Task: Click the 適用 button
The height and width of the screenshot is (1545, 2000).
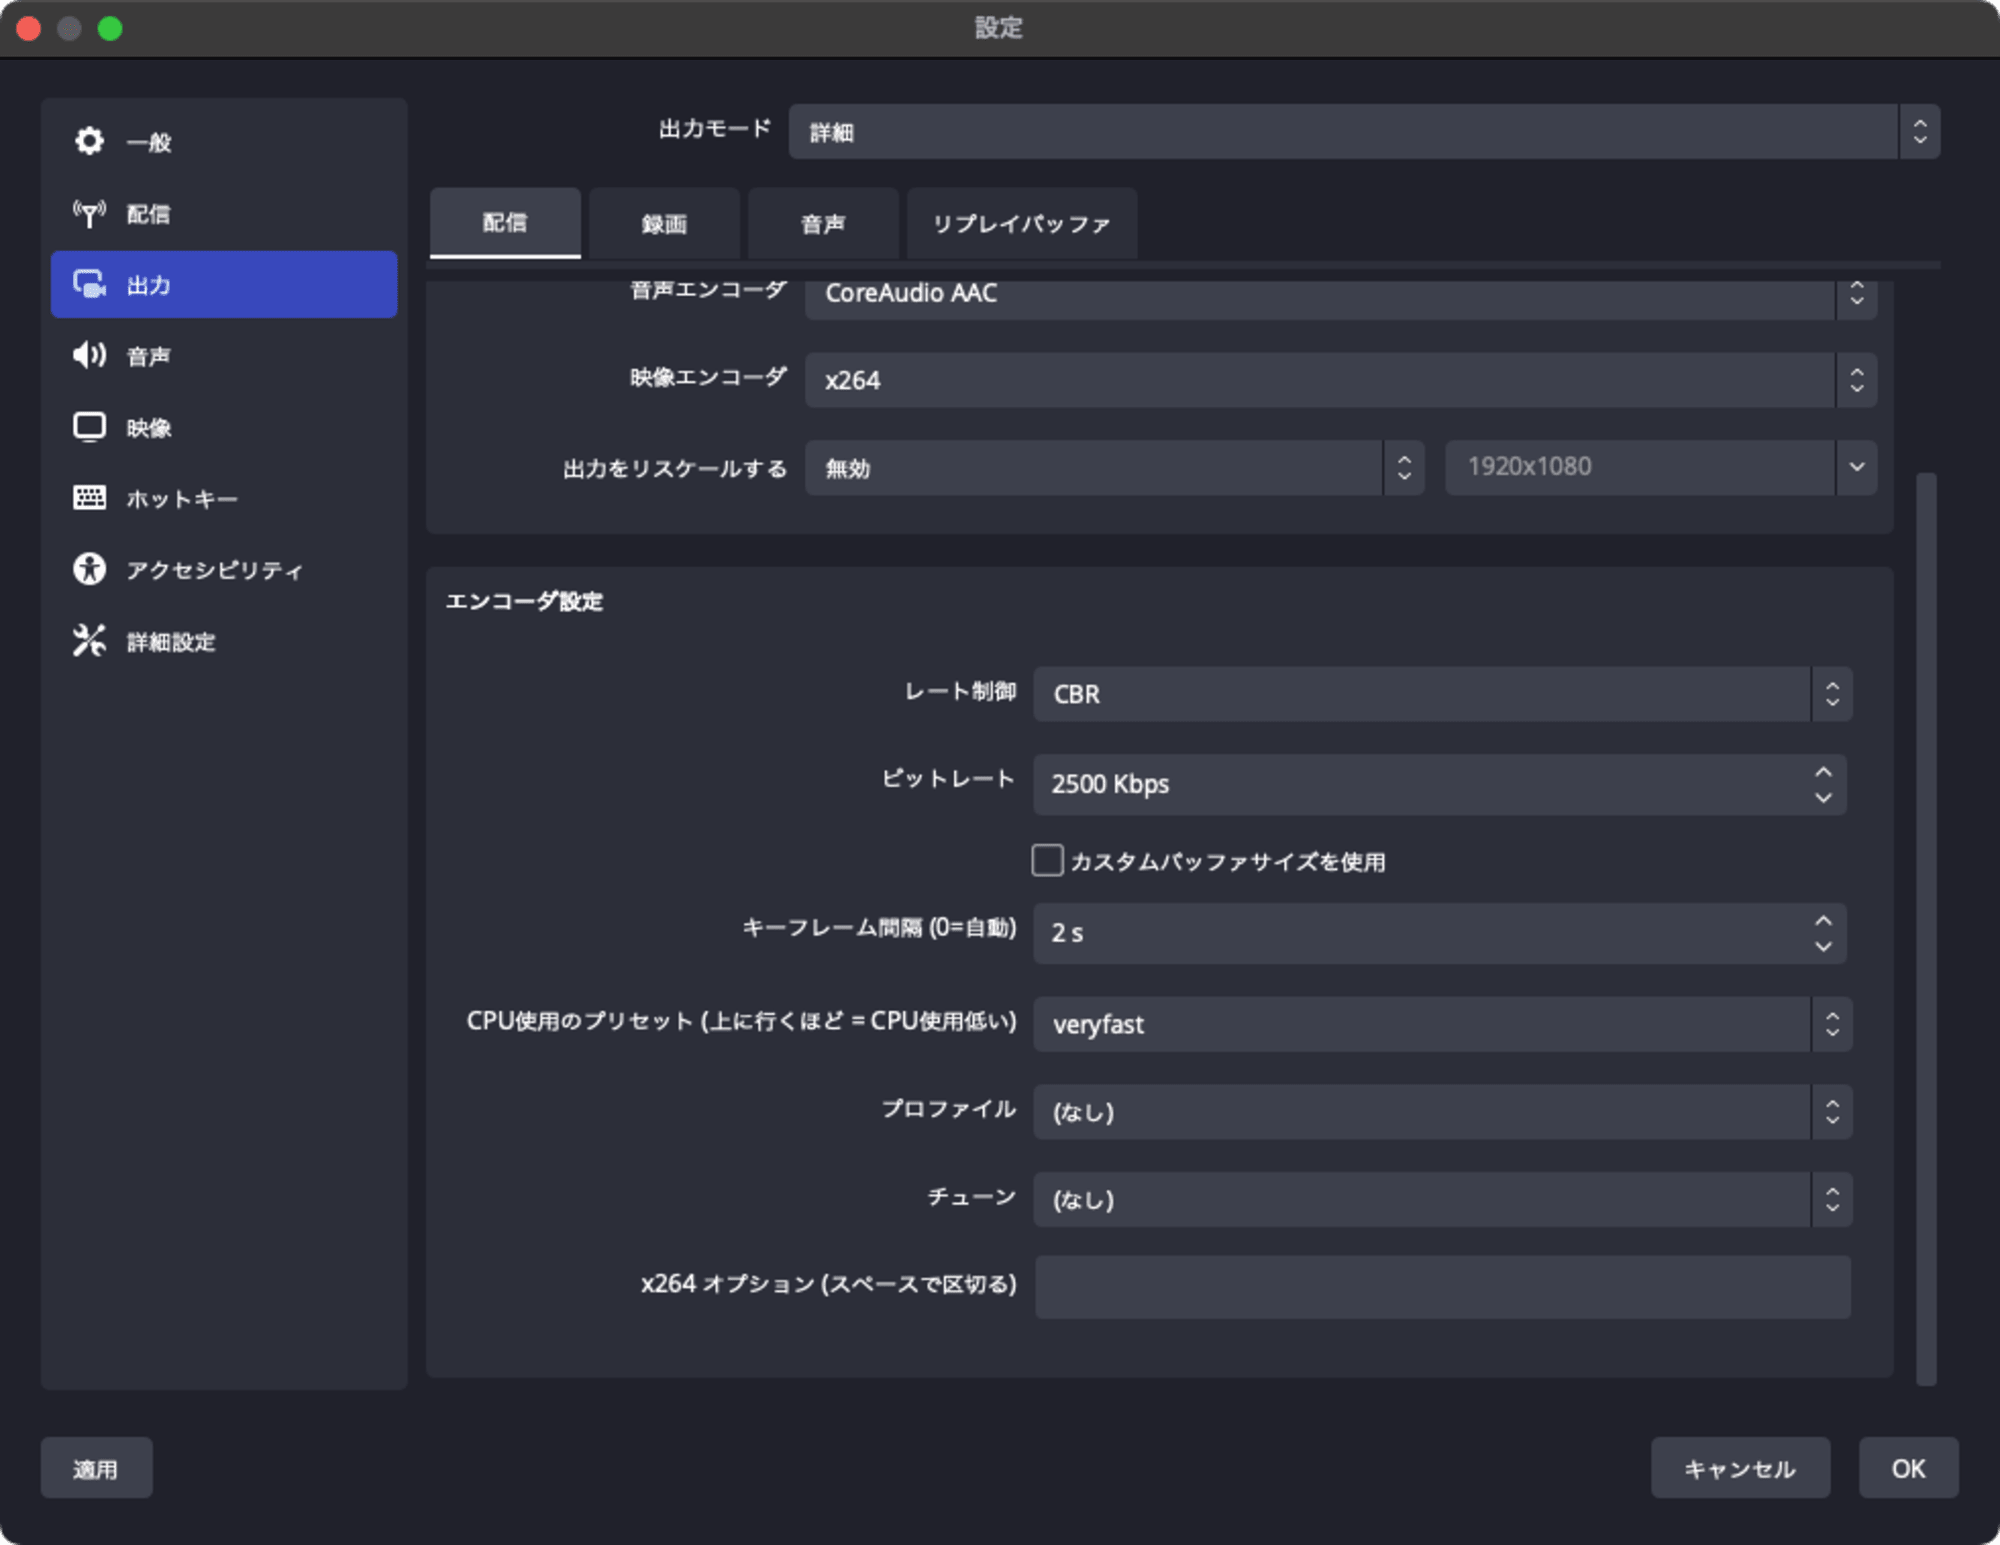Action: click(x=96, y=1468)
